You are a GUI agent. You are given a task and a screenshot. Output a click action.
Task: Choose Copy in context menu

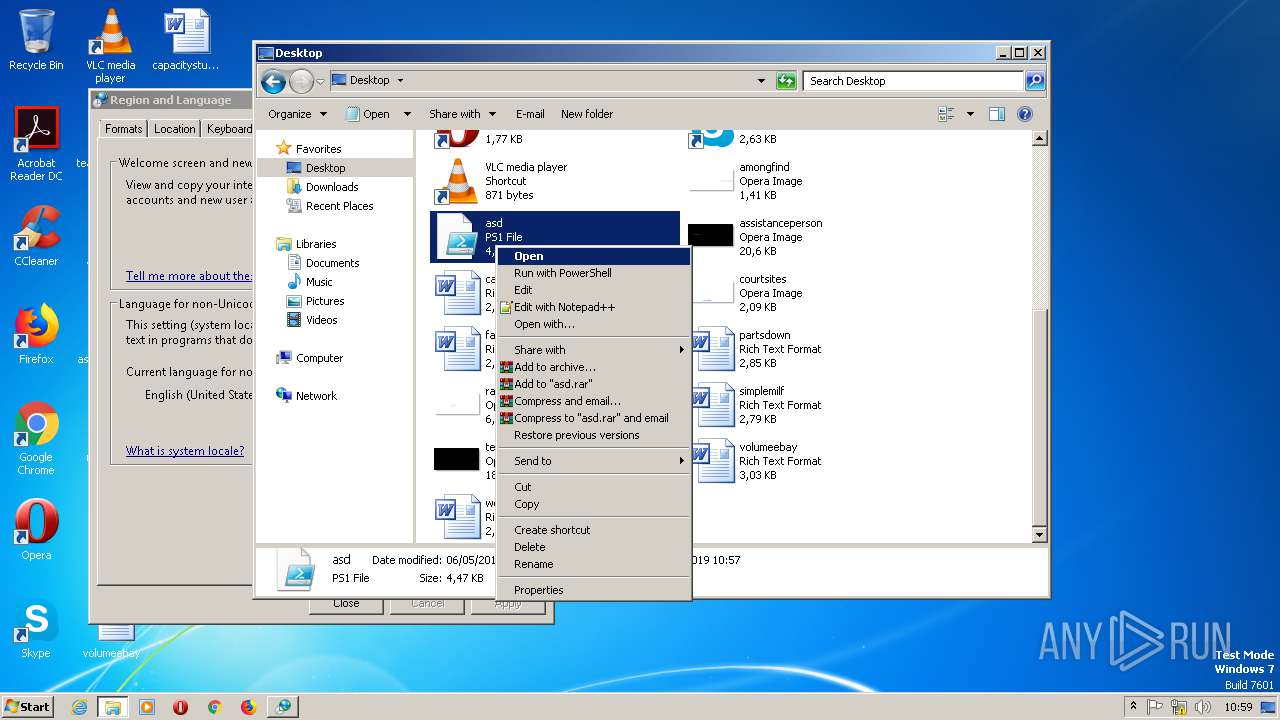(594, 504)
